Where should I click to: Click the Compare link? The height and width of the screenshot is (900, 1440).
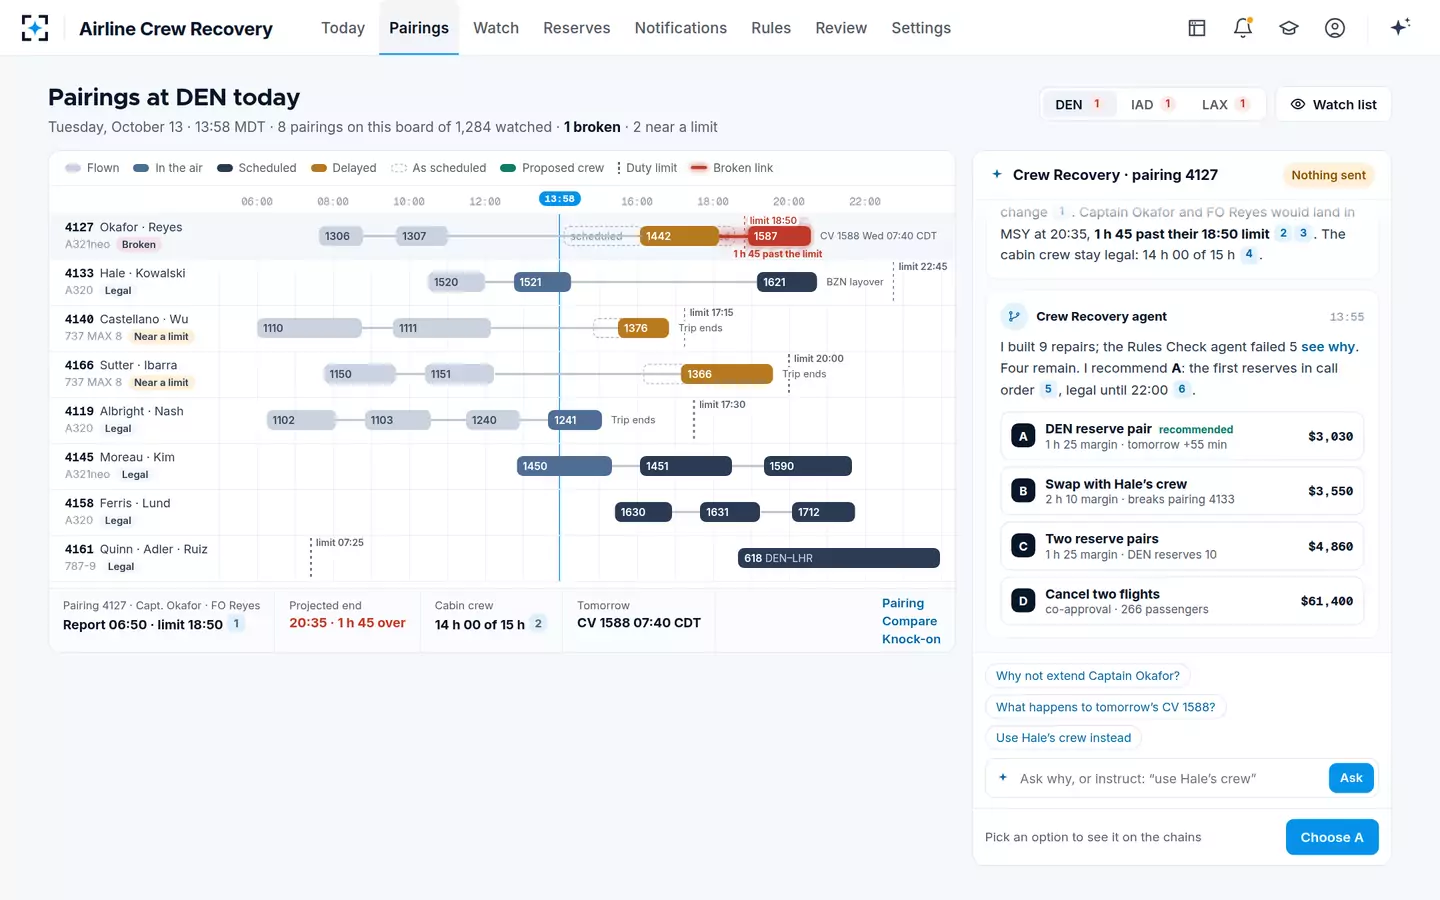[909, 621]
